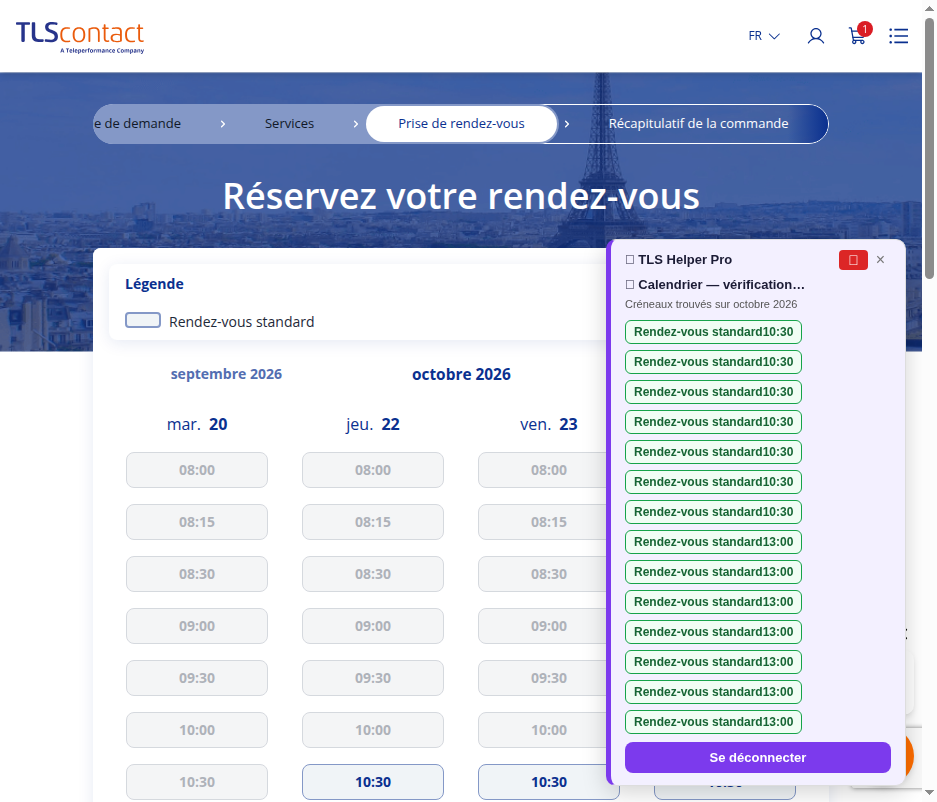The width and height of the screenshot is (937, 802).
Task: Click the 10:30 slot under mar. 20
Action: [x=197, y=782]
